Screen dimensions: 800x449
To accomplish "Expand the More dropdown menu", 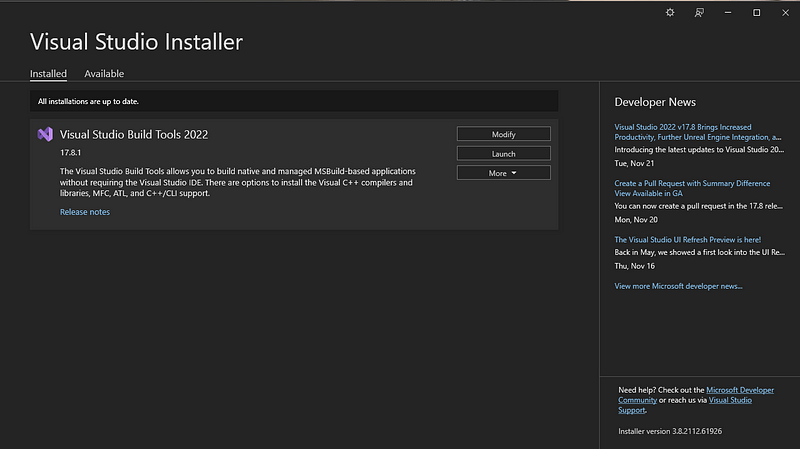I will [504, 173].
